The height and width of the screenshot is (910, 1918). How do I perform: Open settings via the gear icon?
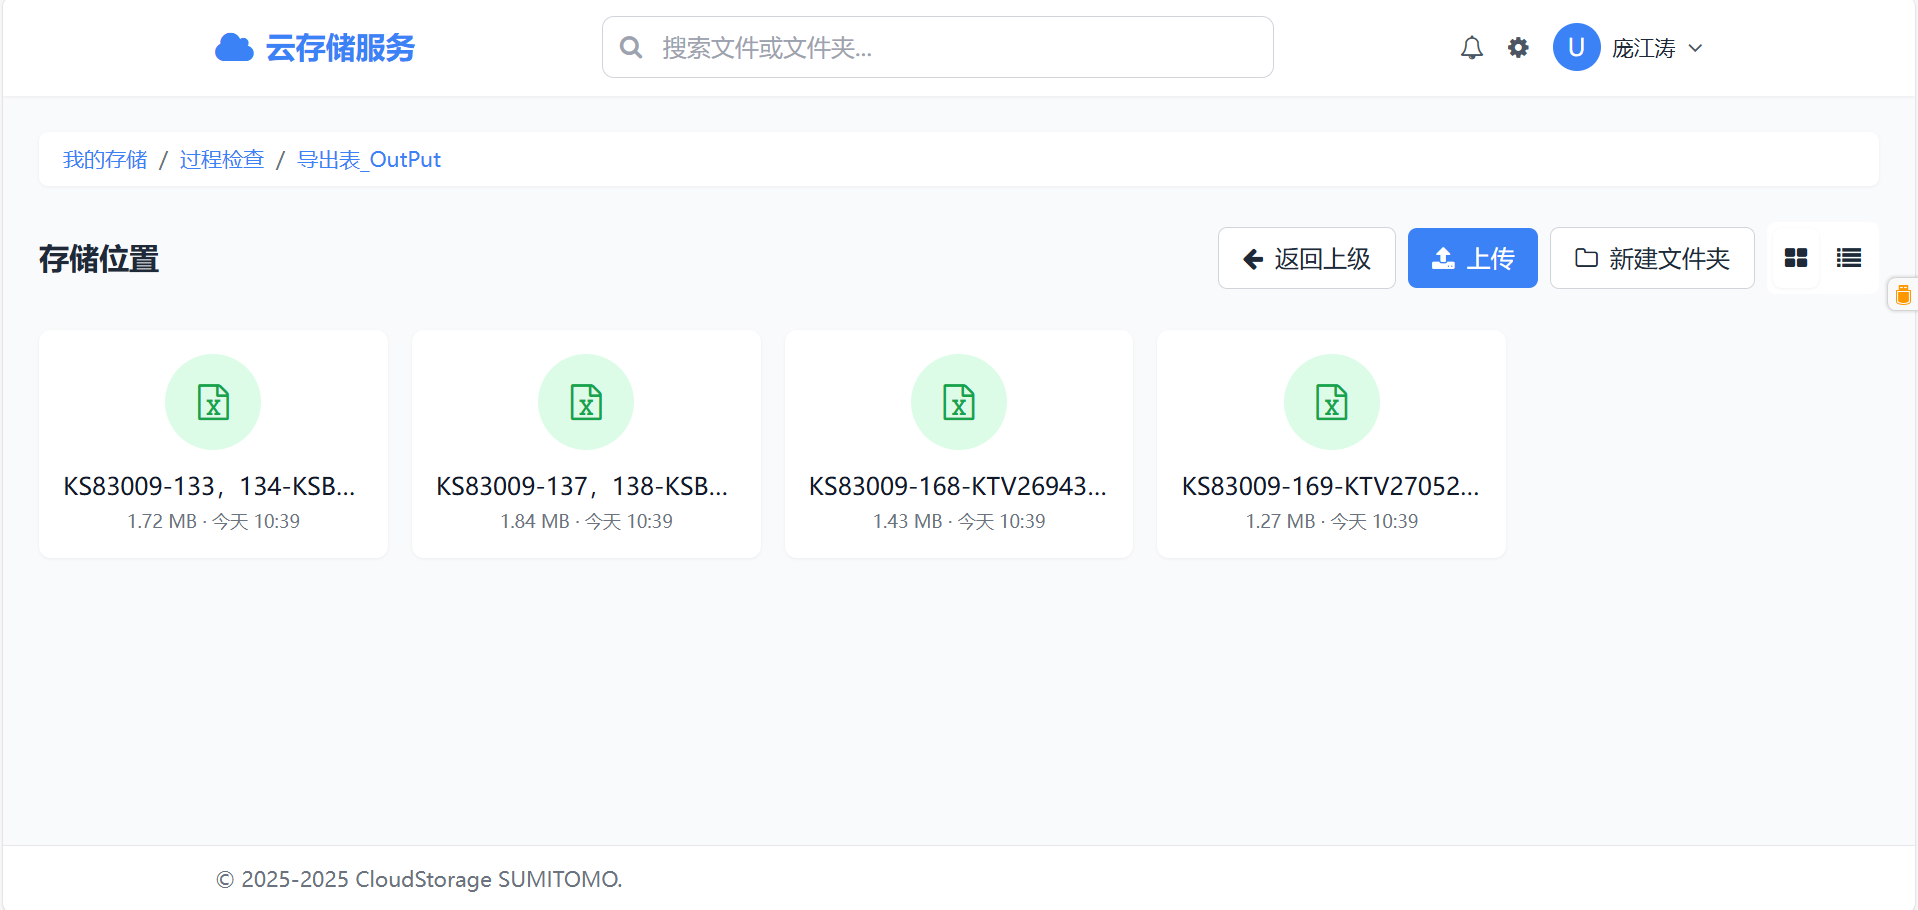tap(1518, 48)
